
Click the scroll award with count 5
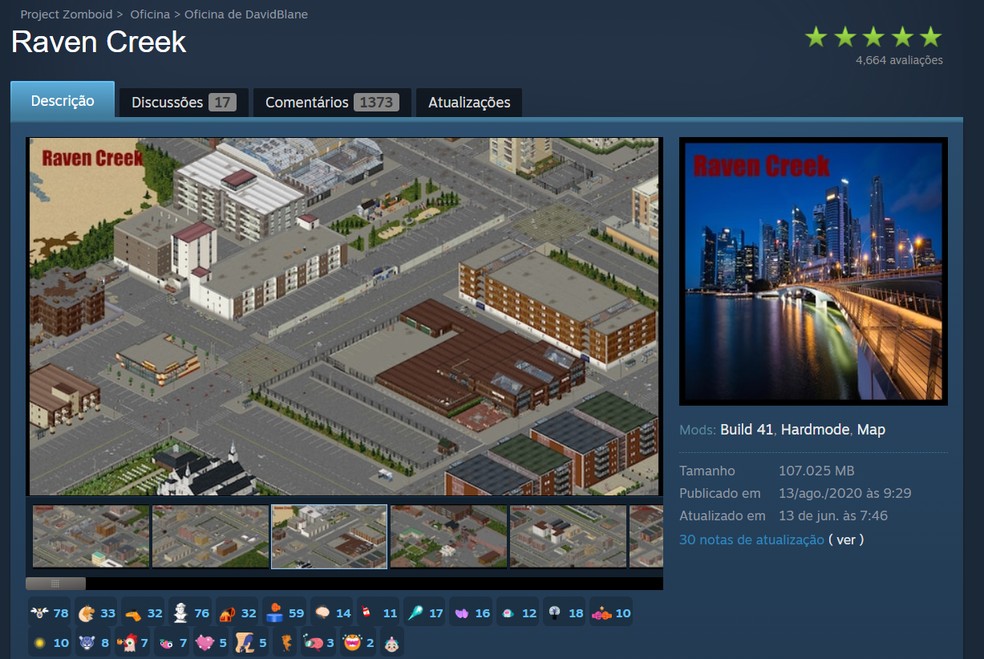pyautogui.click(x=250, y=643)
